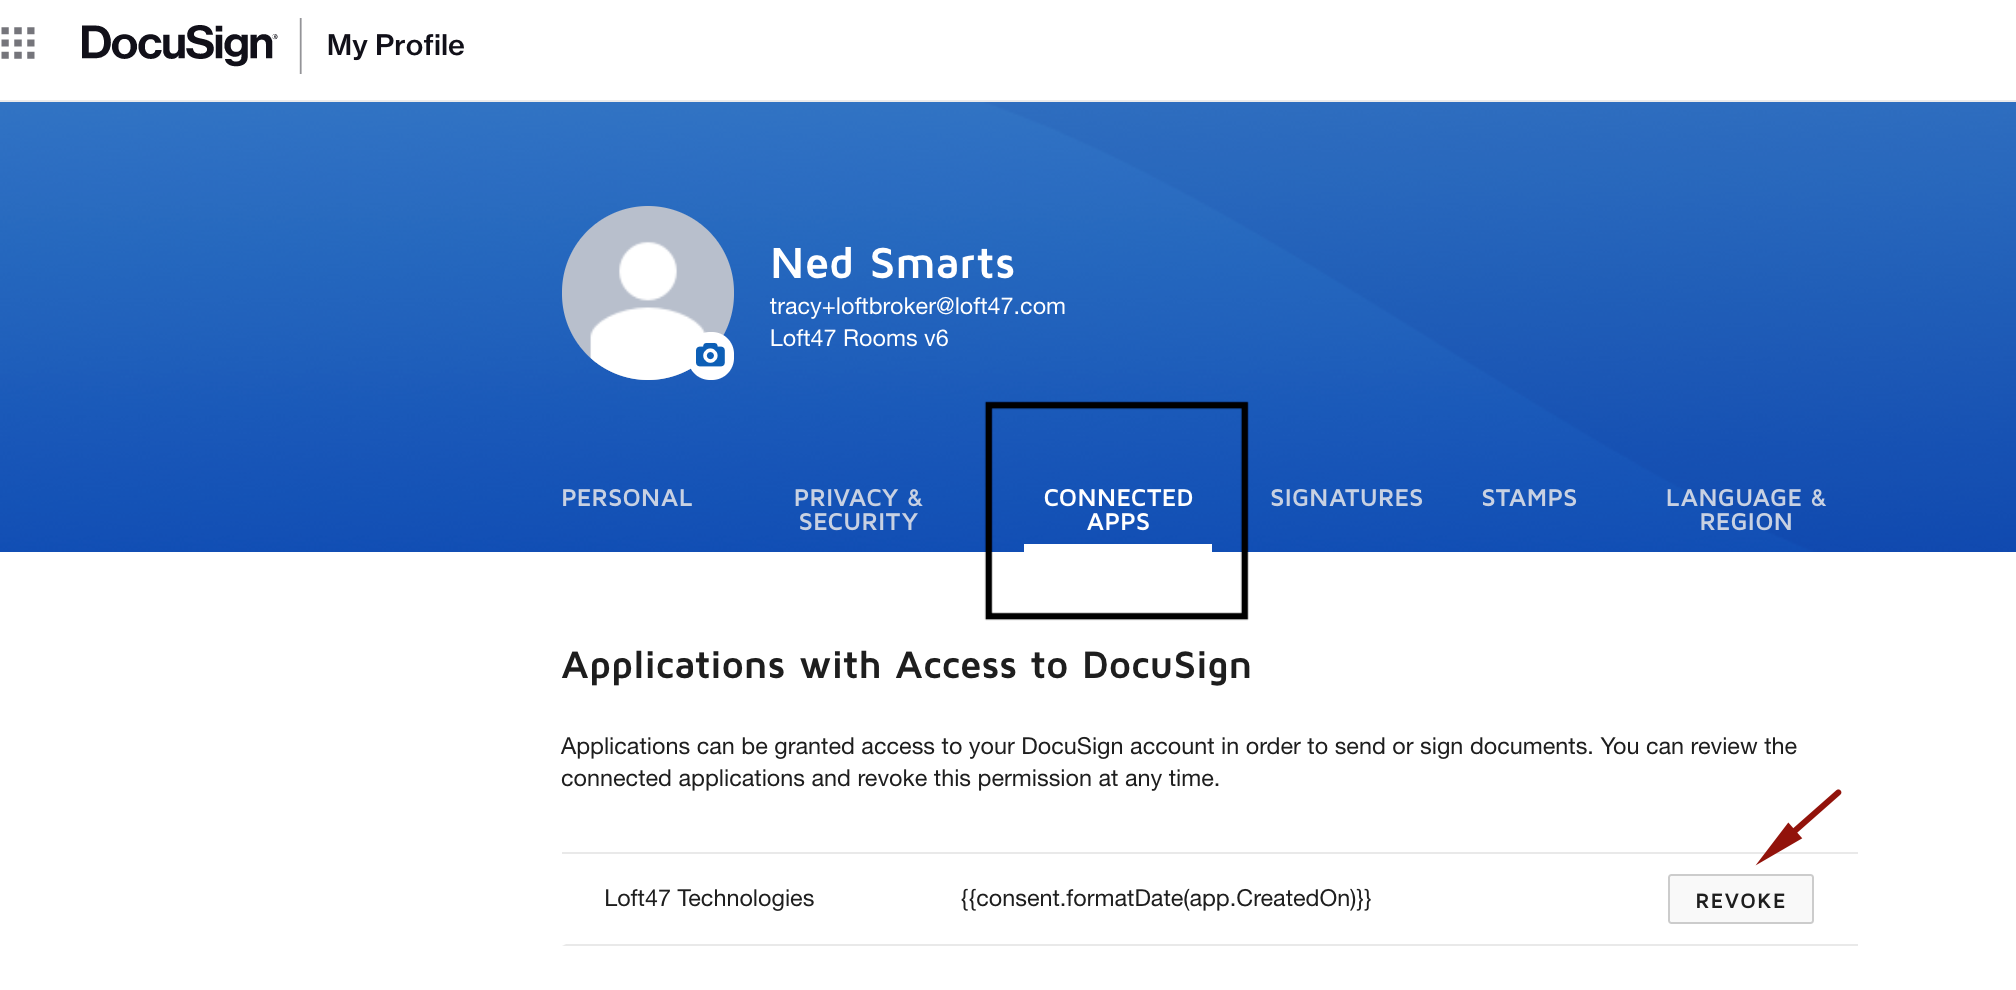Switch to the Personal tab
This screenshot has width=2016, height=990.
coord(626,498)
